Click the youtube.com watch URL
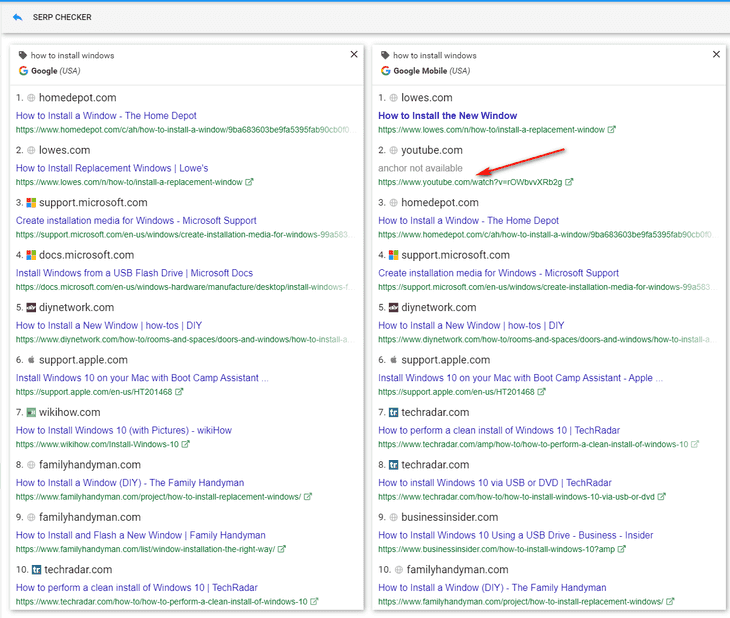Image resolution: width=730 pixels, height=618 pixels. click(x=469, y=182)
